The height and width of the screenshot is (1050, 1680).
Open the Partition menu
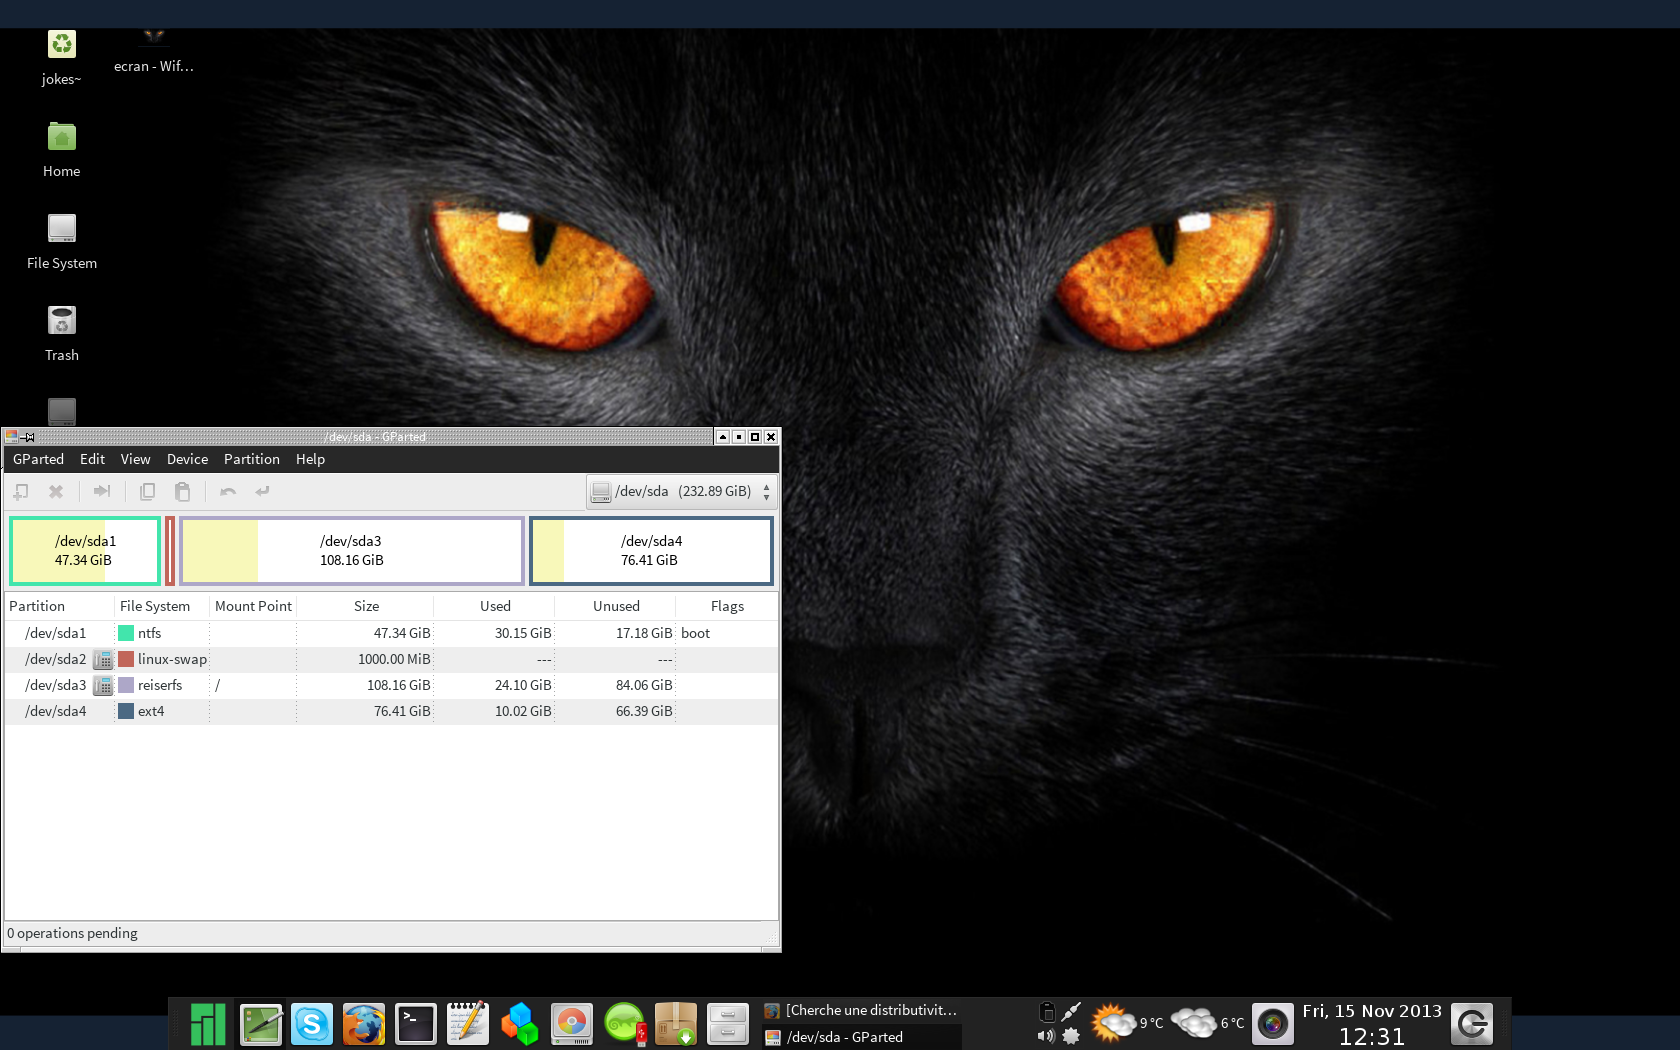click(251, 459)
